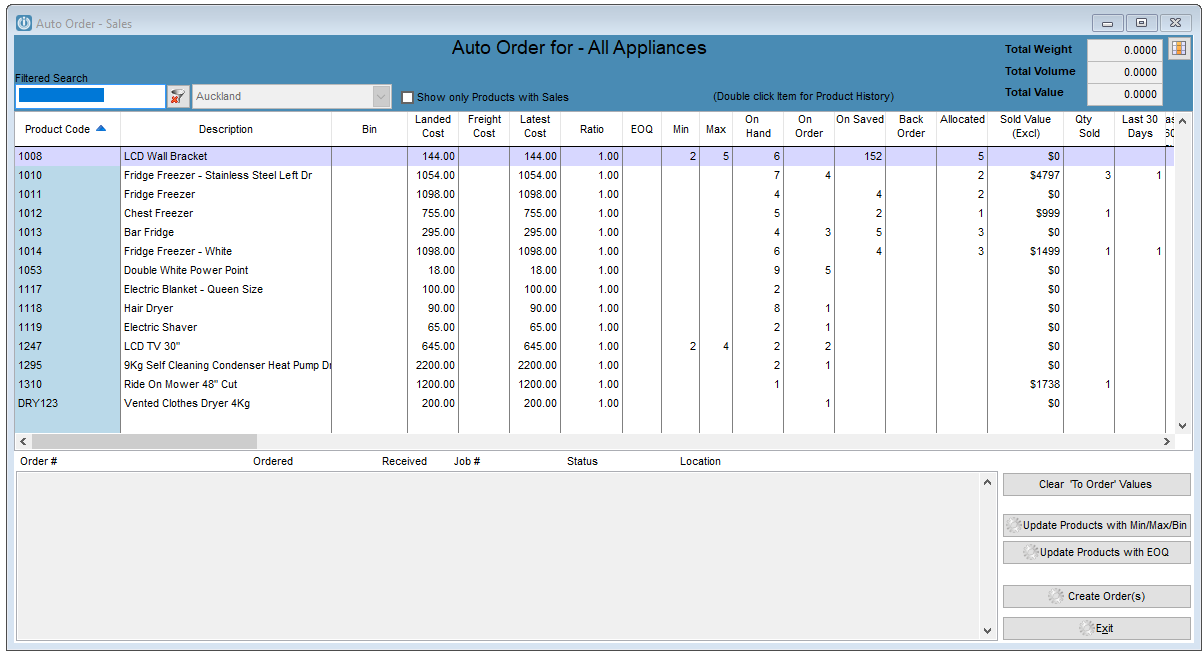The height and width of the screenshot is (654, 1203).
Task: Click the Total Weight value field
Action: coord(1125,50)
